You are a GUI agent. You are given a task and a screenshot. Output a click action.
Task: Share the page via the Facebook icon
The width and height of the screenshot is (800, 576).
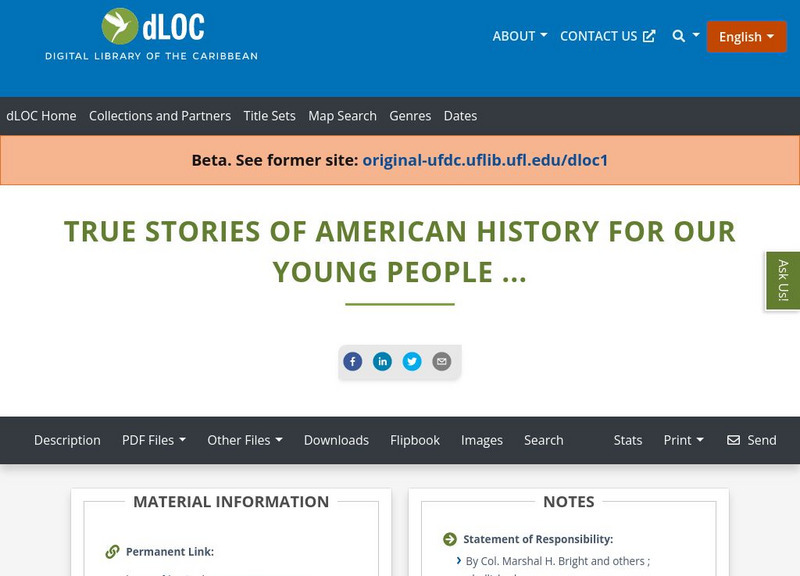352,361
